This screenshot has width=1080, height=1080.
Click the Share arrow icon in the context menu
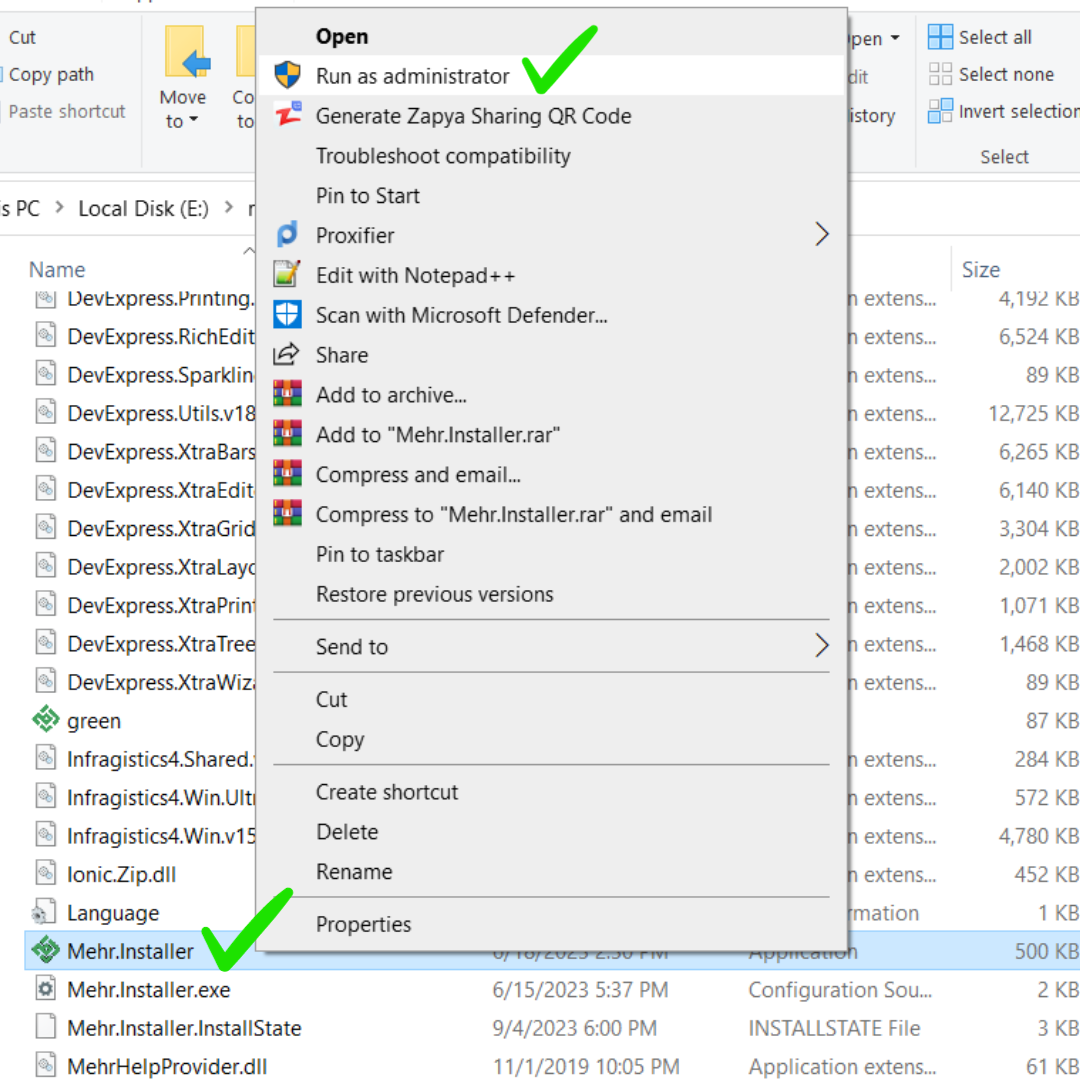[x=287, y=354]
